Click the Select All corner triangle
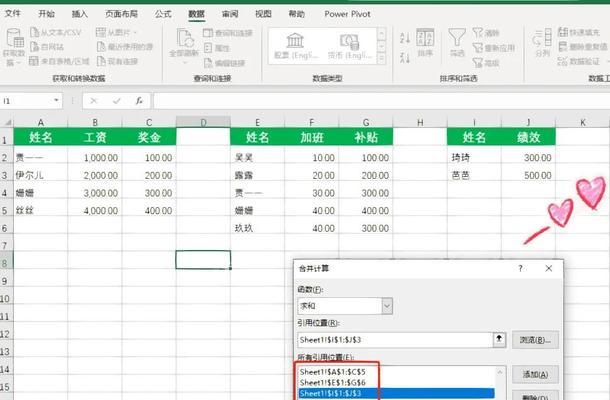 [7, 122]
